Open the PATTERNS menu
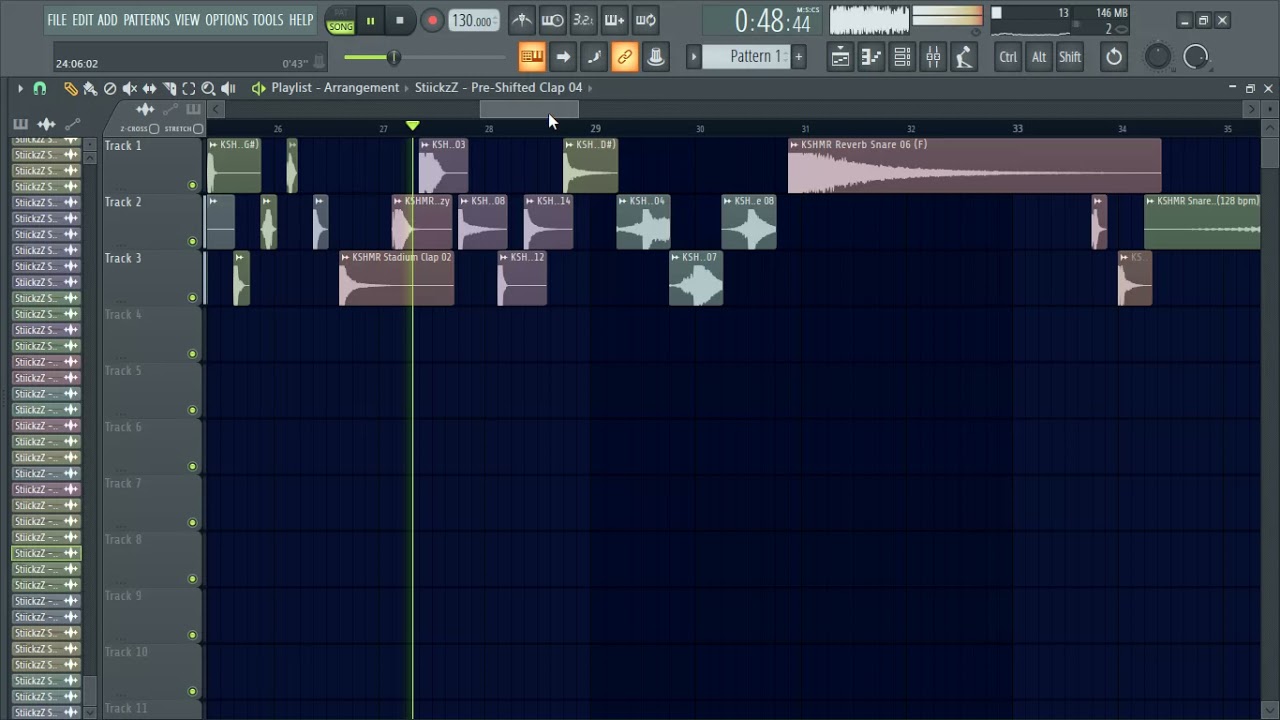This screenshot has width=1280, height=720. [x=146, y=20]
